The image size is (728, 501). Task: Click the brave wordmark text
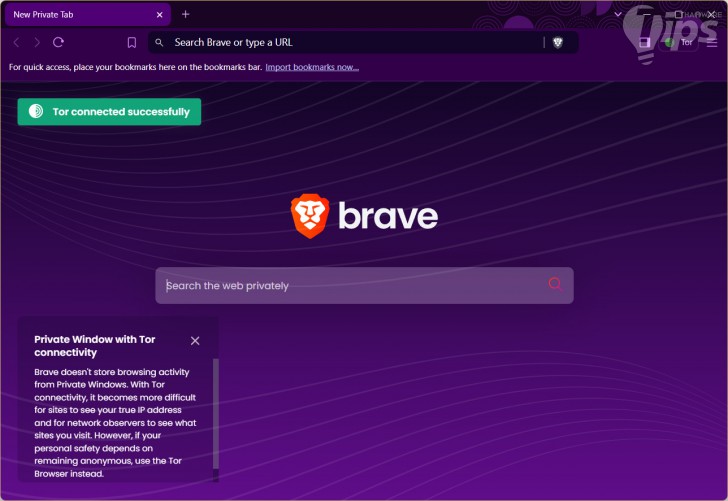click(388, 216)
